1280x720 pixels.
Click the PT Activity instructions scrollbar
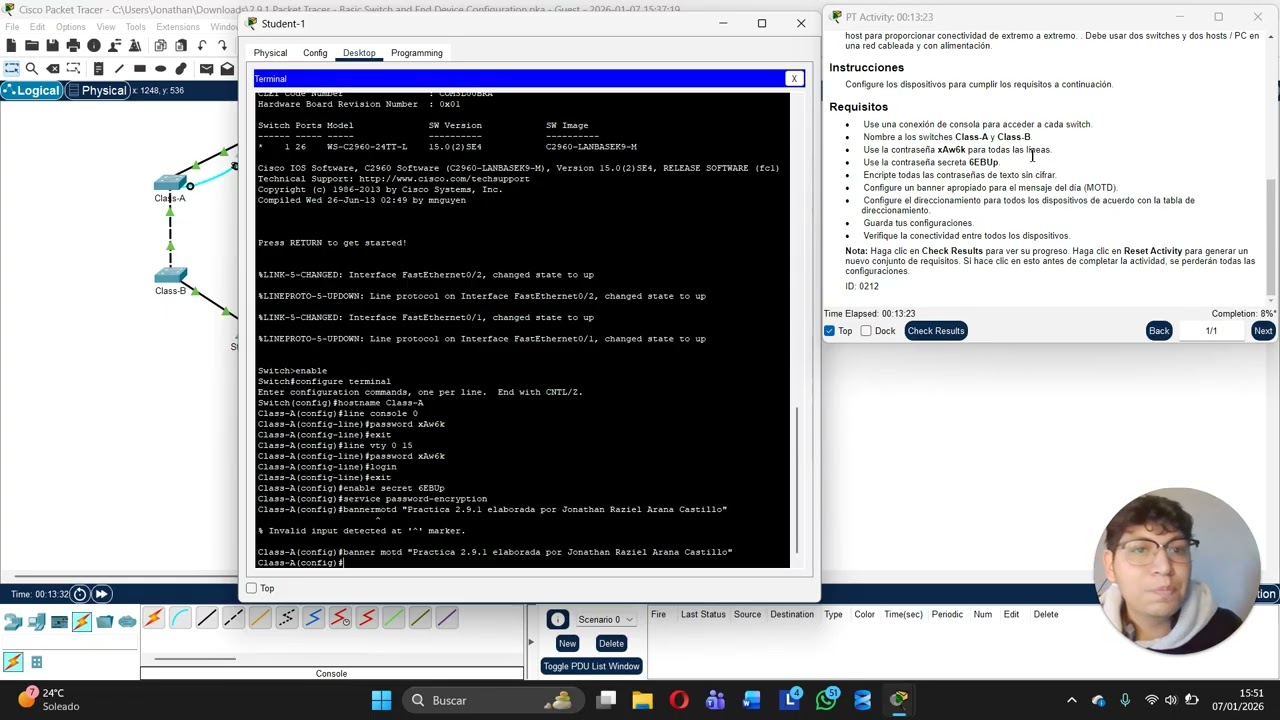[x=1272, y=236]
